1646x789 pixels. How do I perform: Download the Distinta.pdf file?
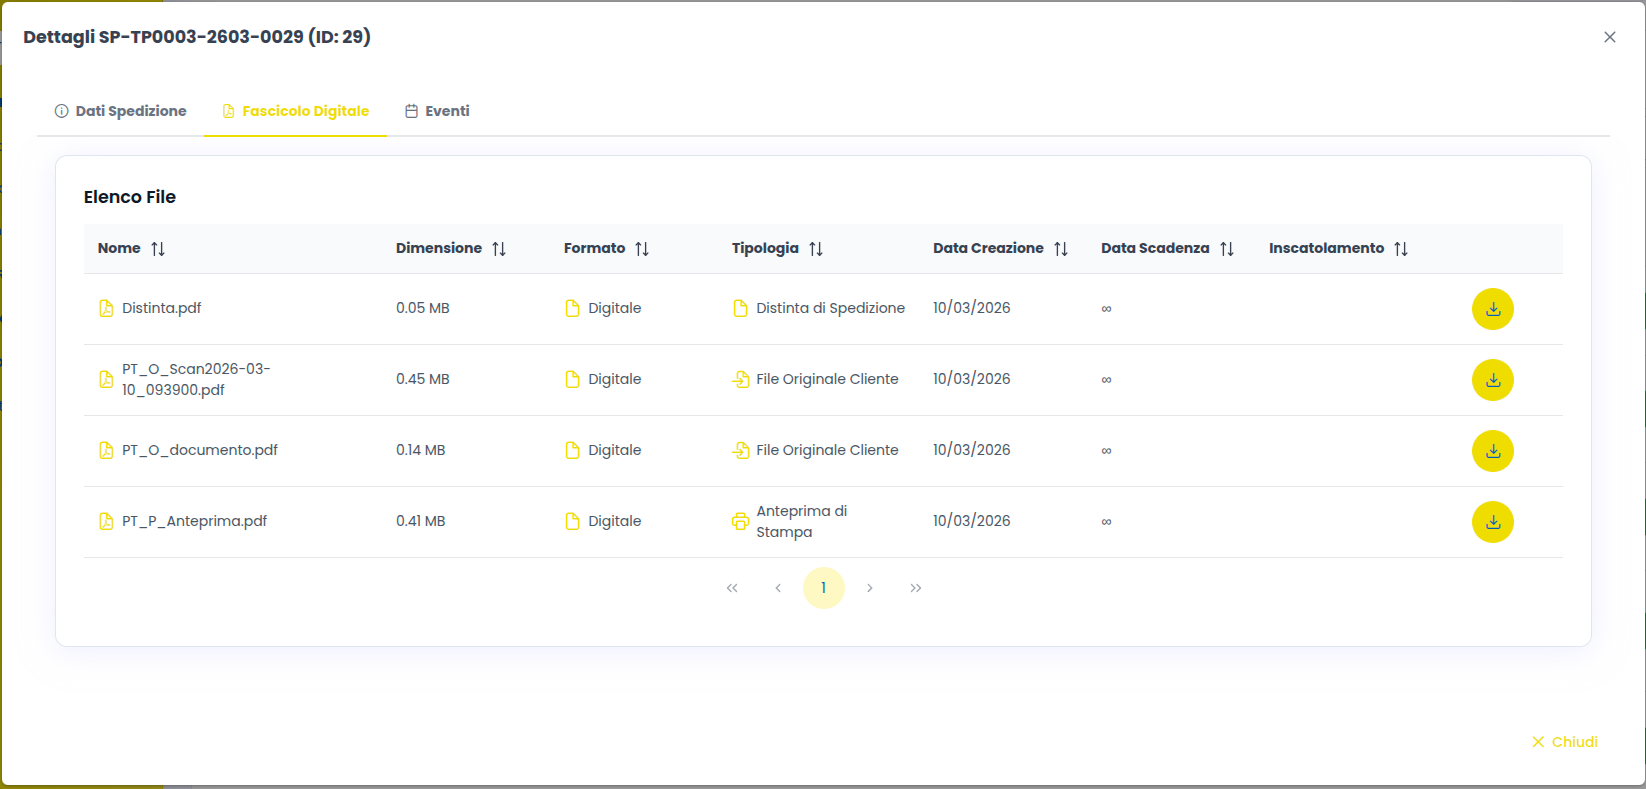tap(1492, 309)
